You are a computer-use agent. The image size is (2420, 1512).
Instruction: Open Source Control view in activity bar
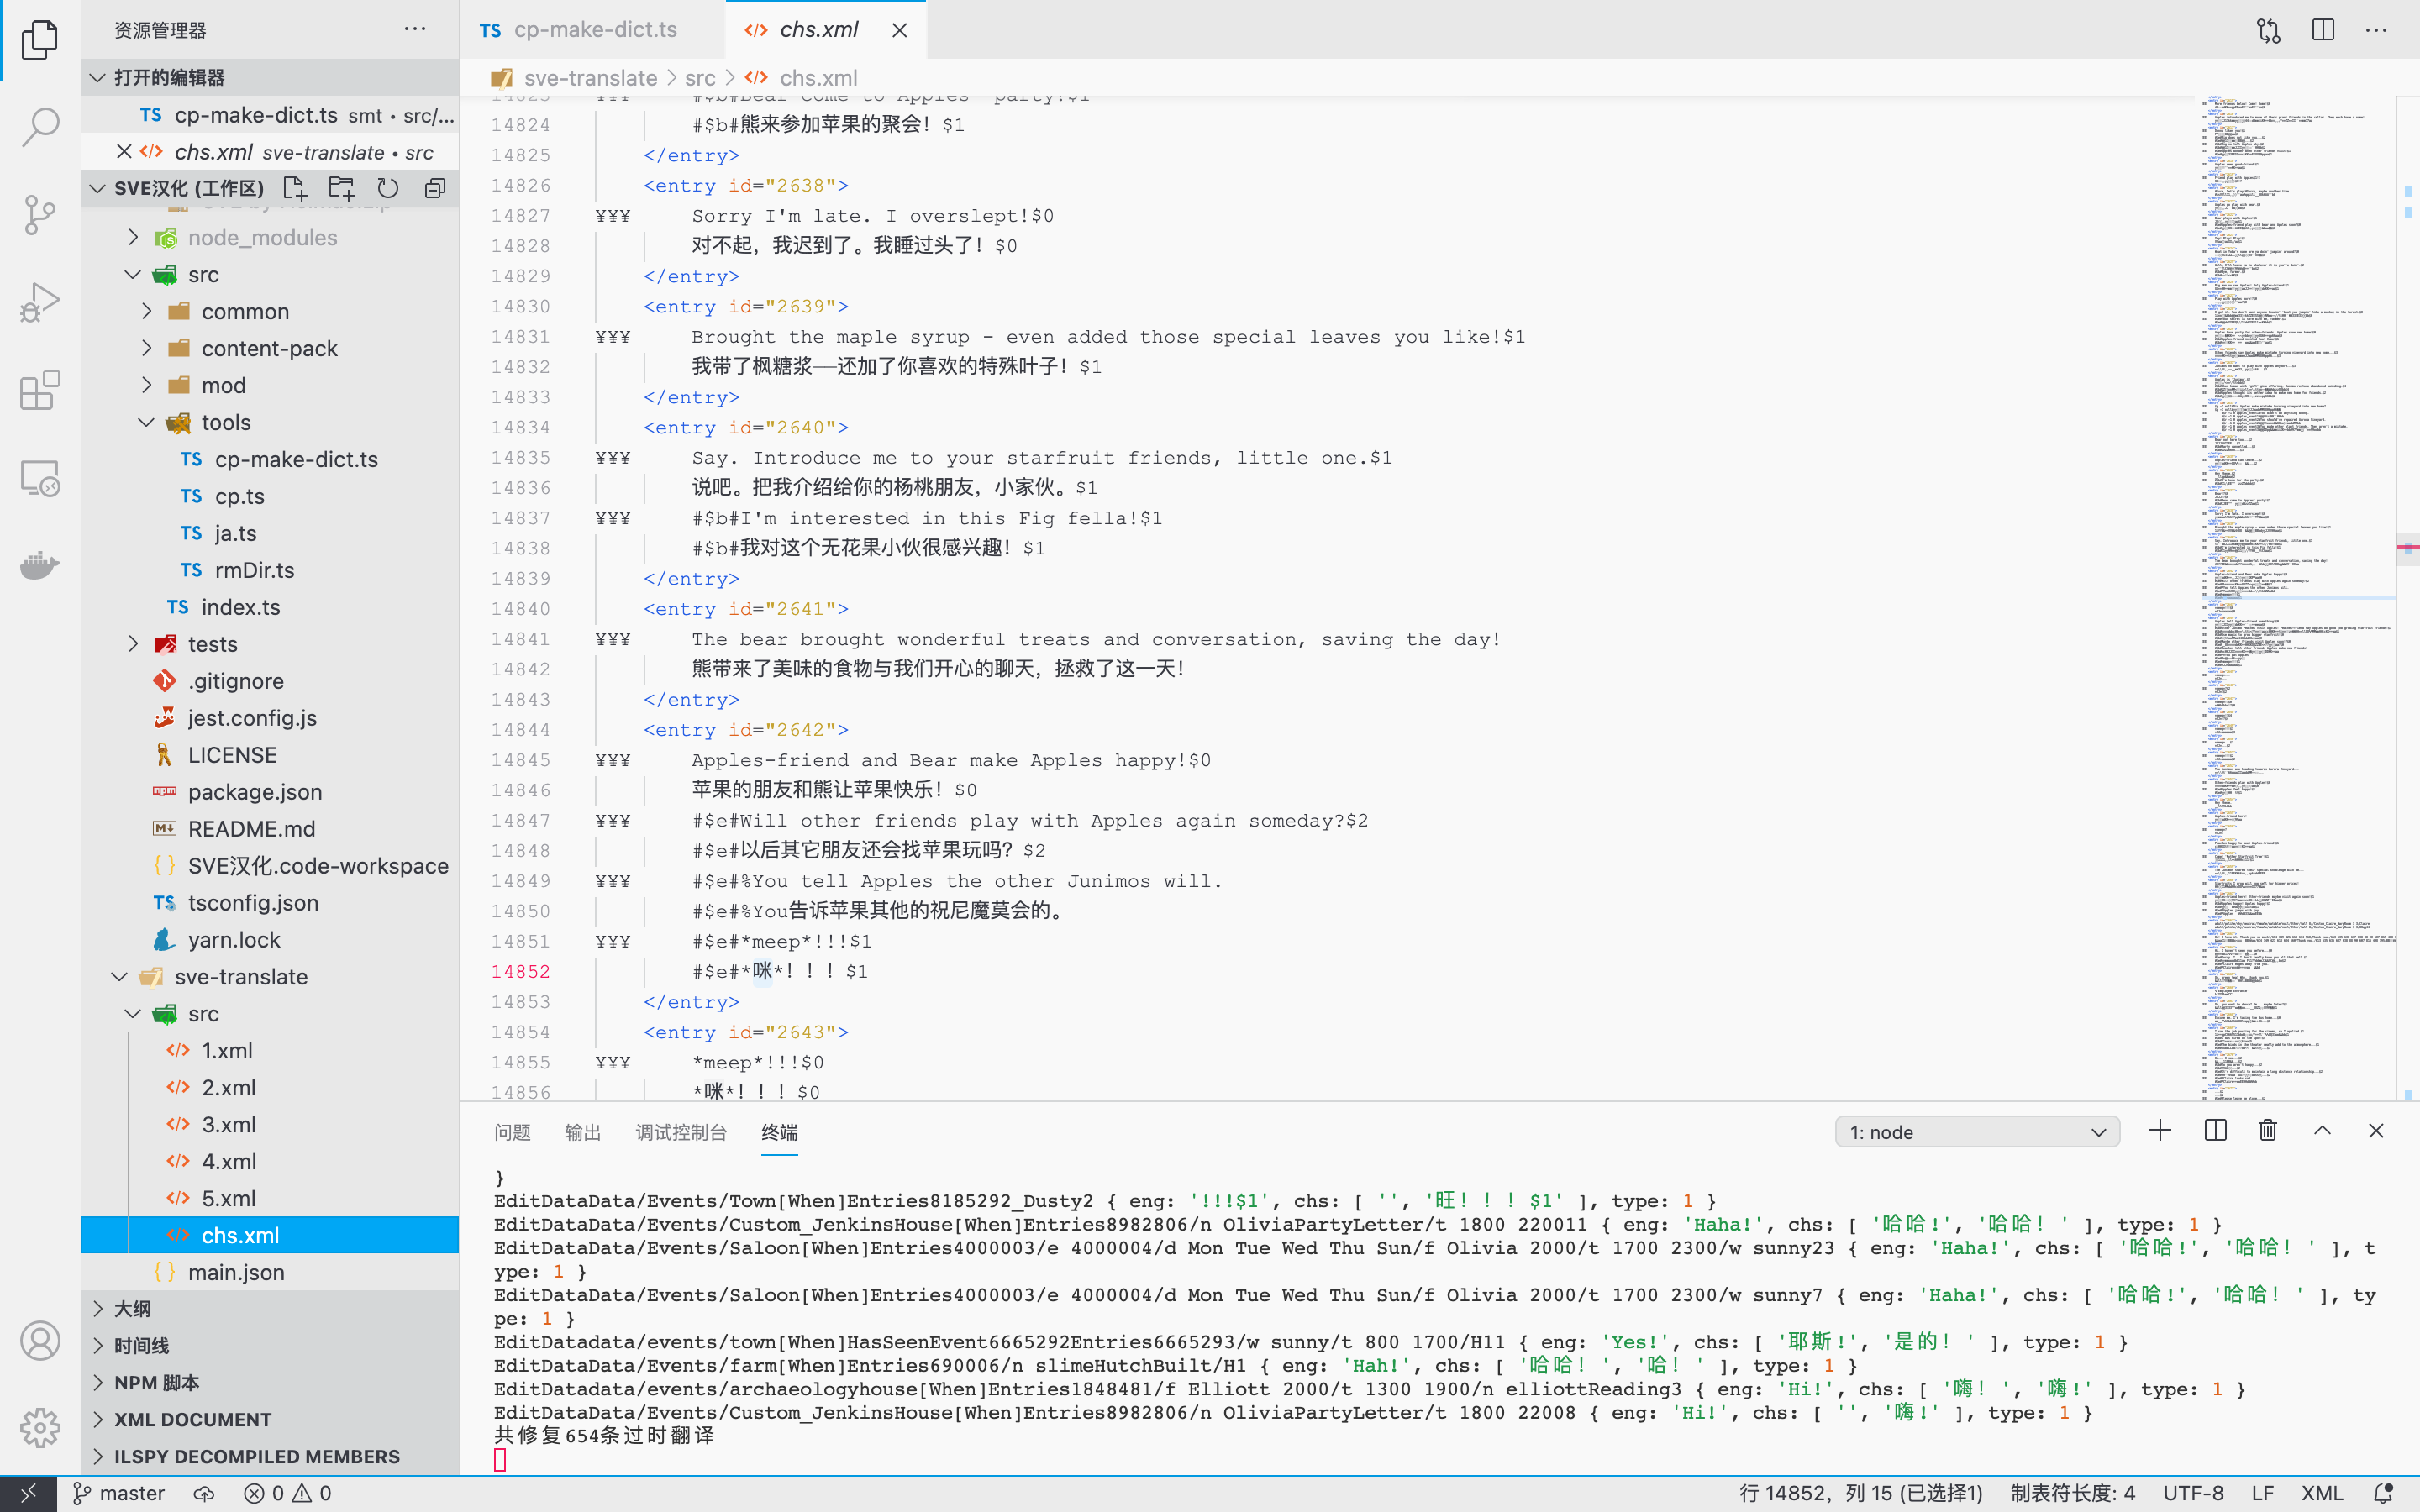(40, 214)
